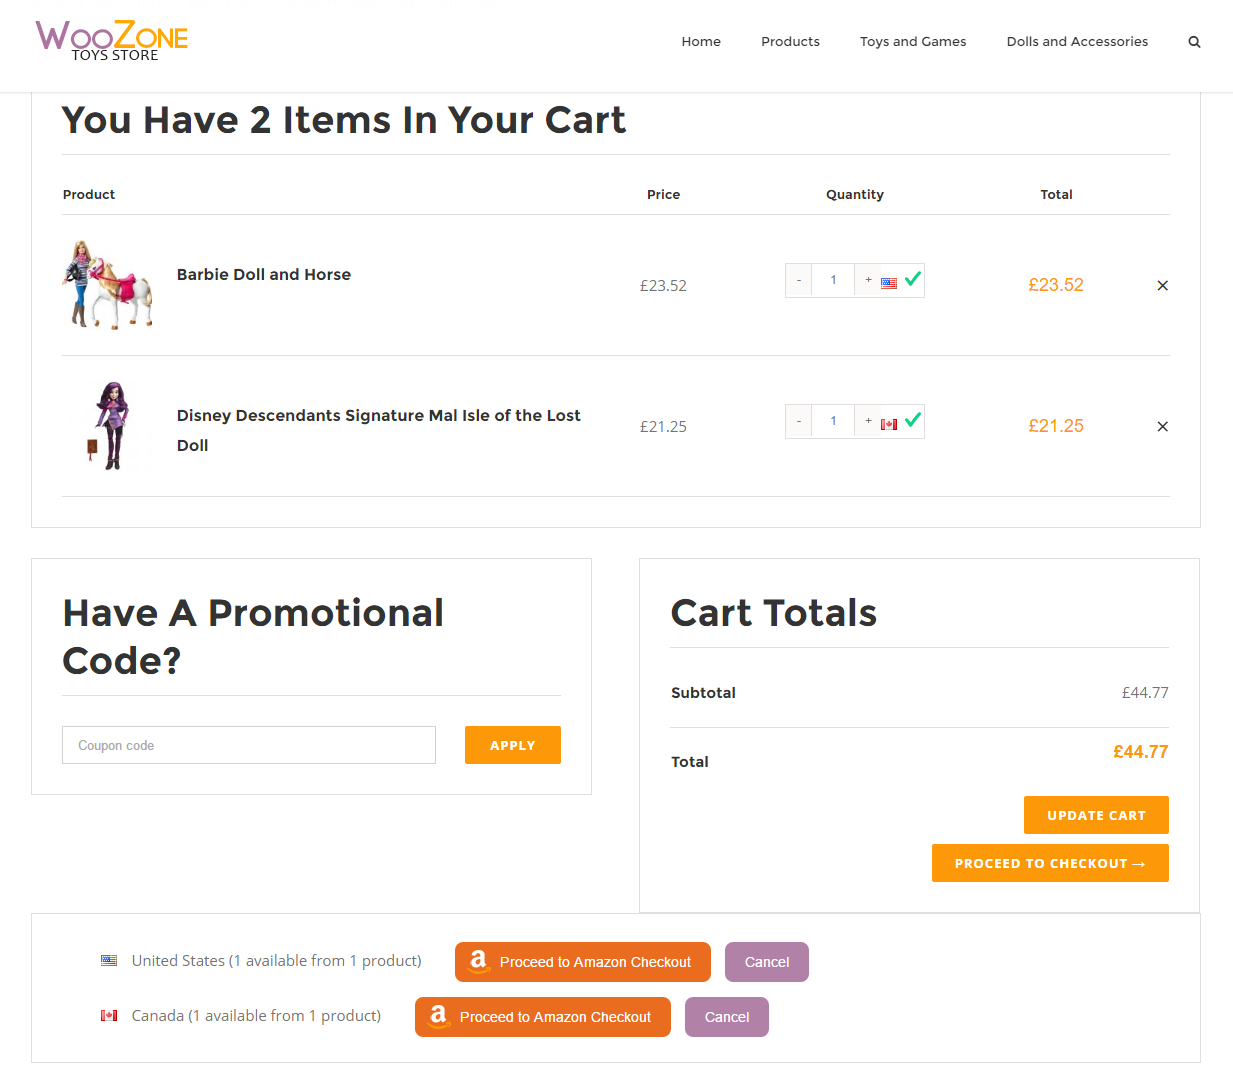Click United States availability text

(277, 961)
